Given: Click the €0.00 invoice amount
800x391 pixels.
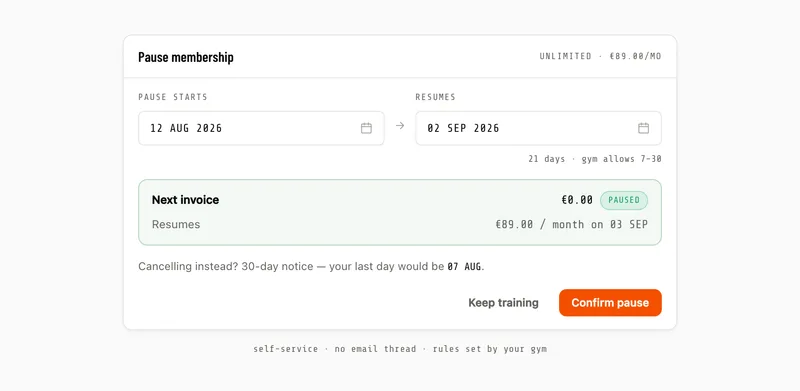Looking at the screenshot, I should pos(577,200).
